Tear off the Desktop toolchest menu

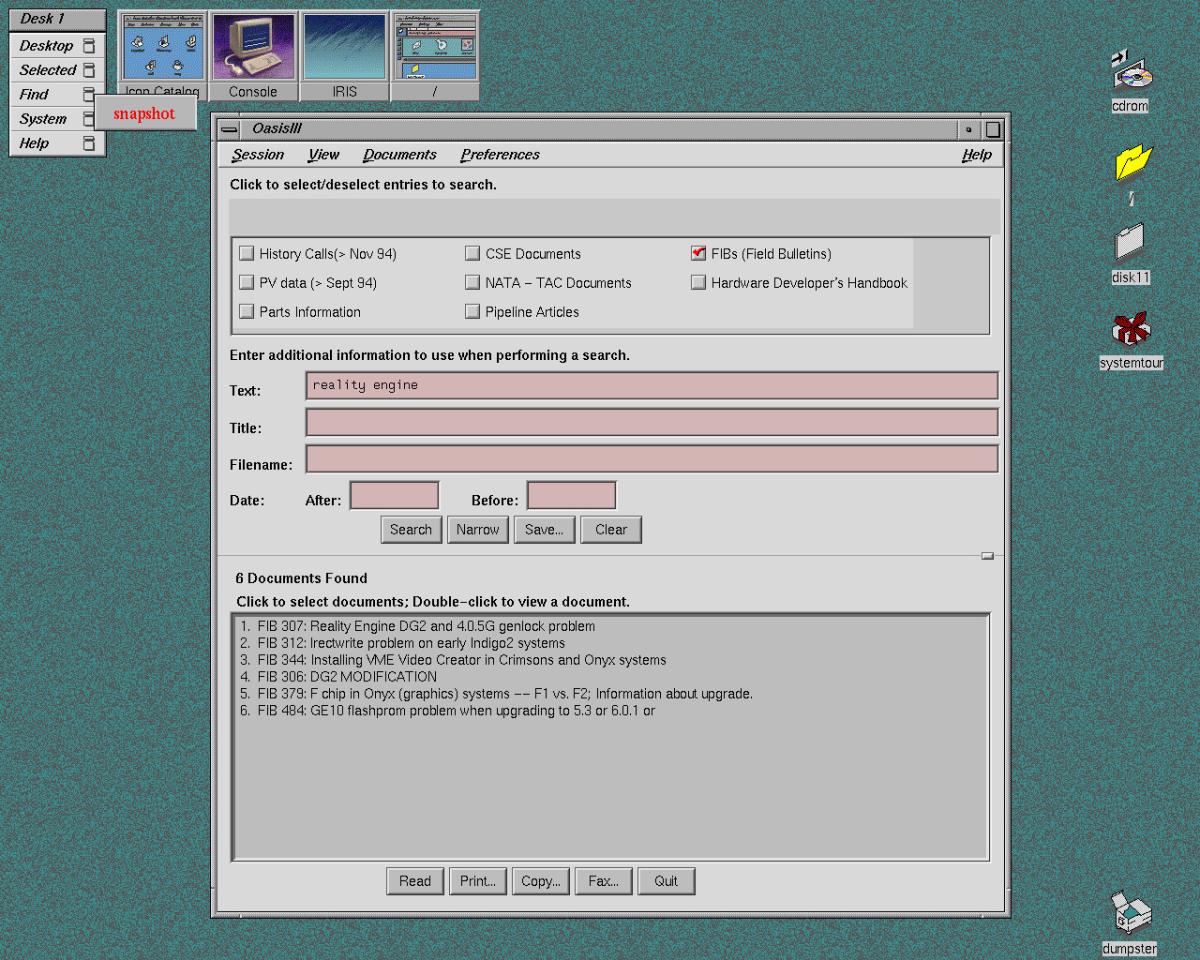(89, 46)
